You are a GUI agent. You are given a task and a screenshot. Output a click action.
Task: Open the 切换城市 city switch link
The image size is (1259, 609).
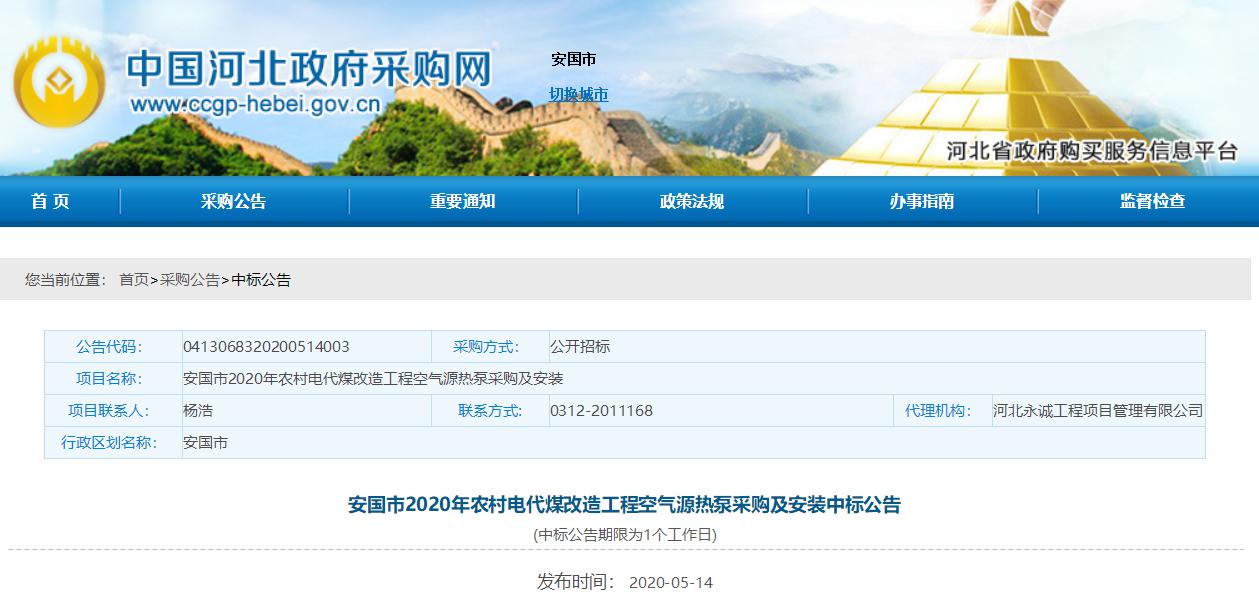(578, 94)
